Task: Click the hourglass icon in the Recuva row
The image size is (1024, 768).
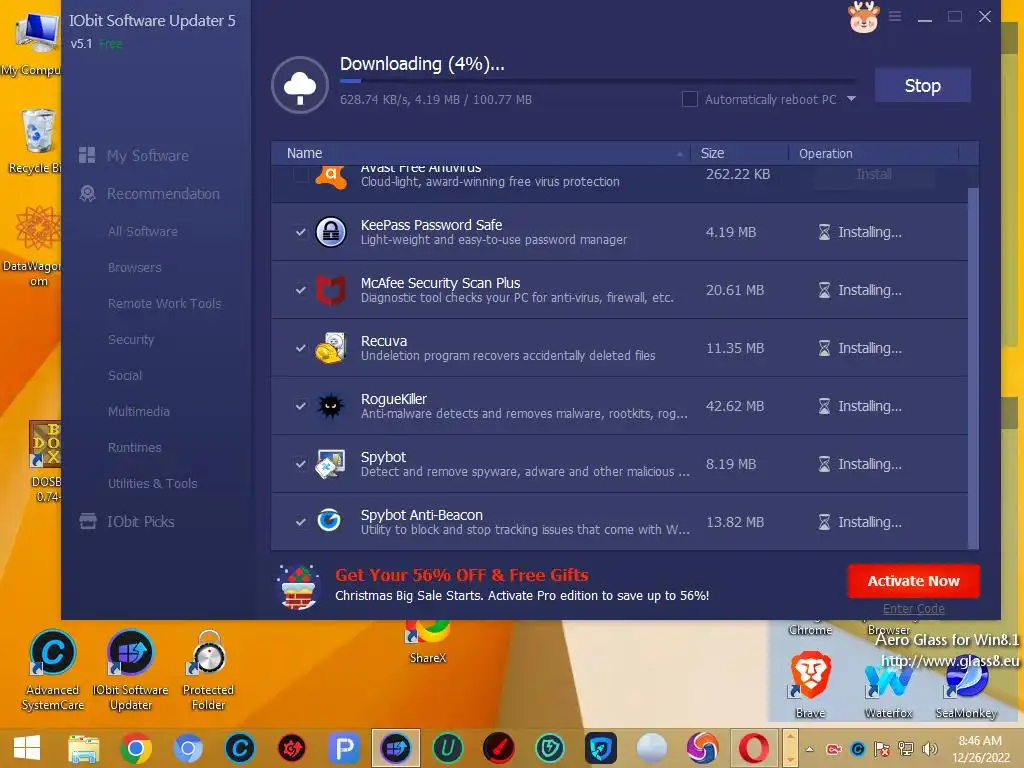Action: point(824,348)
